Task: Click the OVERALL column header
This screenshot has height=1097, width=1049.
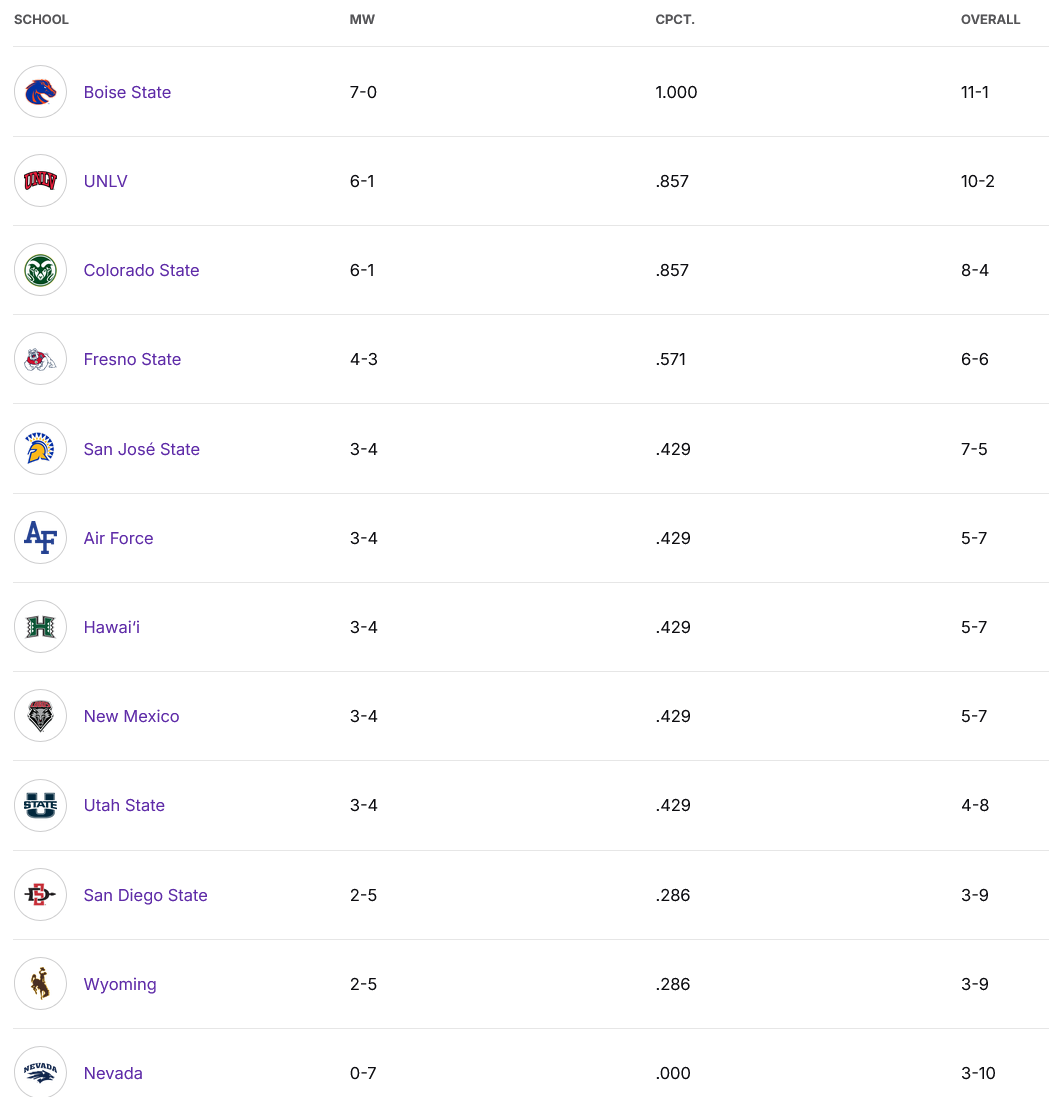Action: point(990,20)
